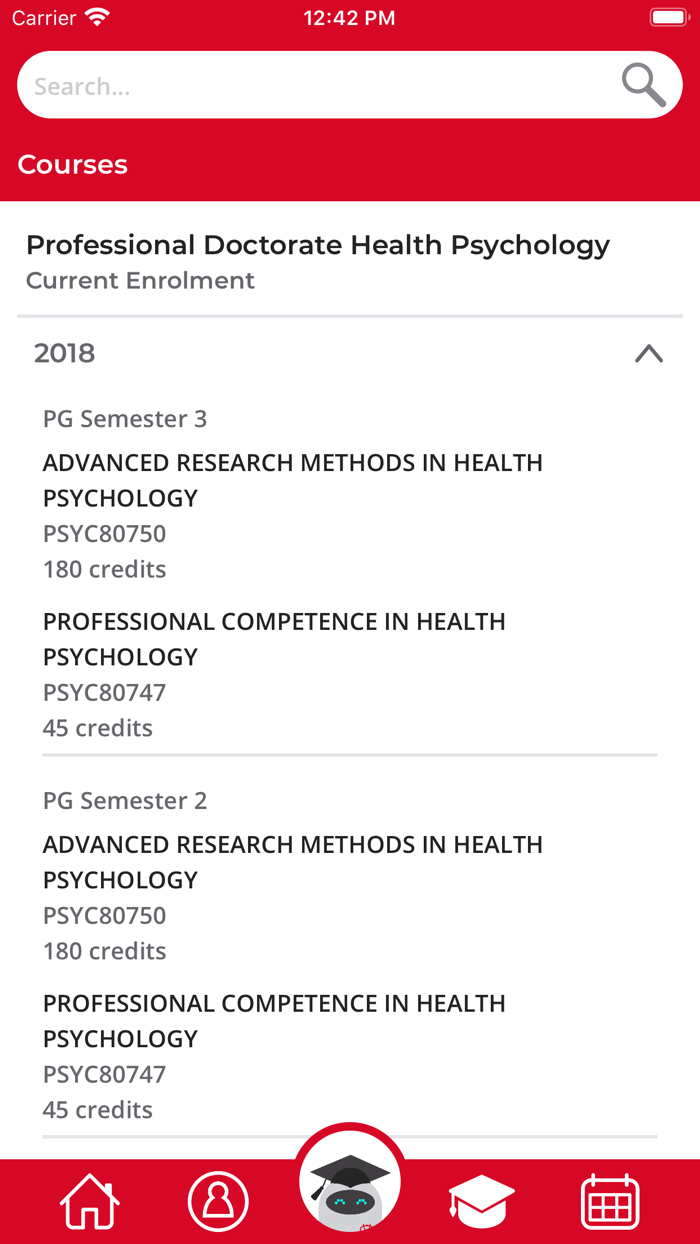The image size is (700, 1244).
Task: Tap the magnifying glass search icon
Action: coord(643,85)
